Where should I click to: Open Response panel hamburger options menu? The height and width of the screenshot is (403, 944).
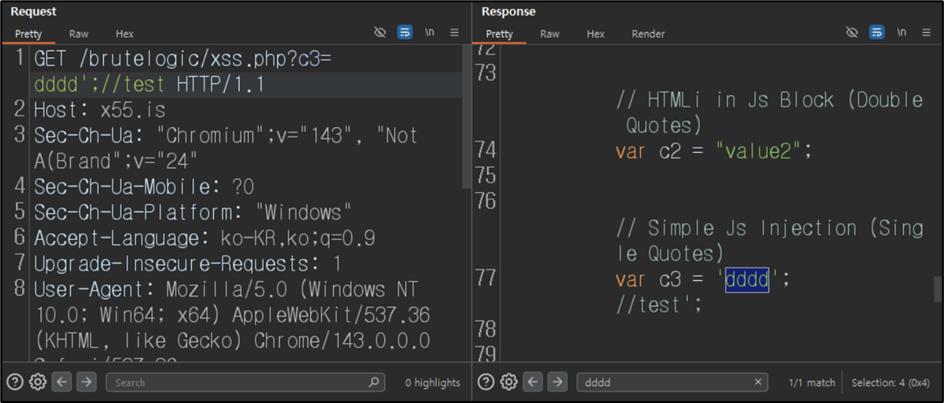point(927,33)
